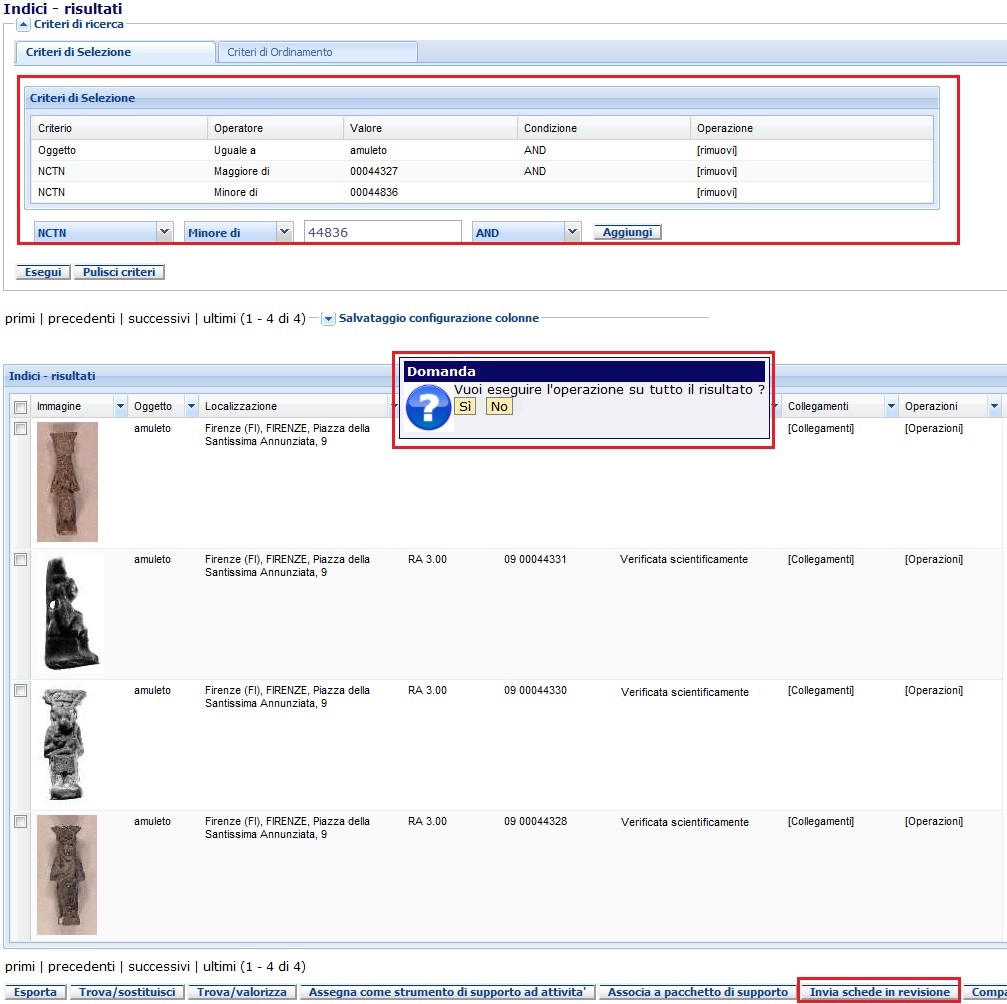
Task: Click the Oggetto column filter arrow
Action: click(191, 406)
